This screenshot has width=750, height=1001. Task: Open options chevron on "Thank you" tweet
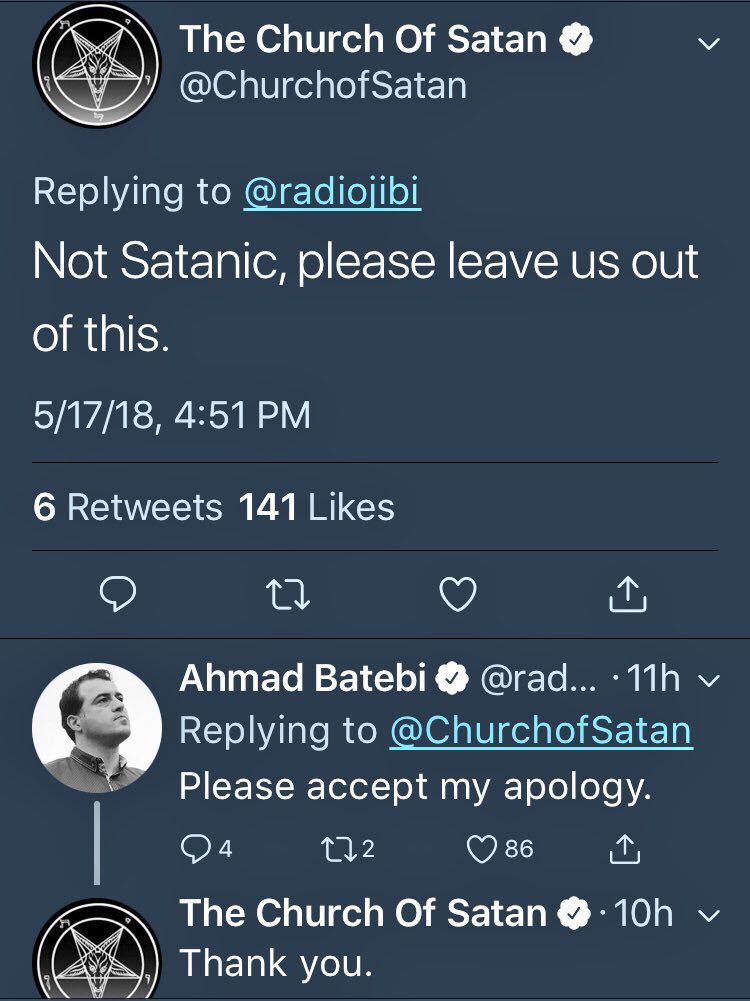(x=708, y=915)
